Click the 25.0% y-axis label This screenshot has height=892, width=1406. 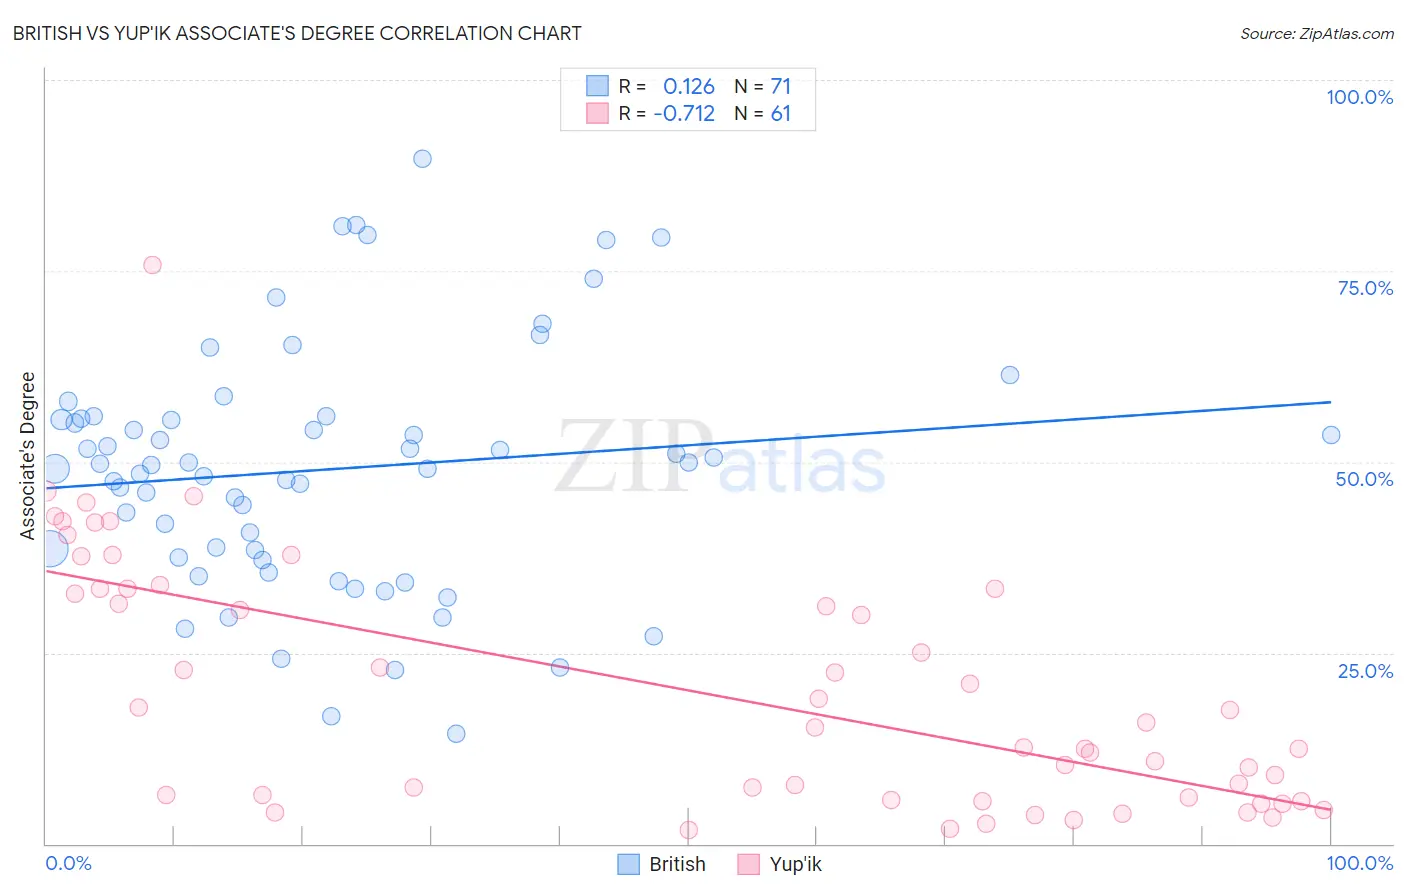point(1365,670)
